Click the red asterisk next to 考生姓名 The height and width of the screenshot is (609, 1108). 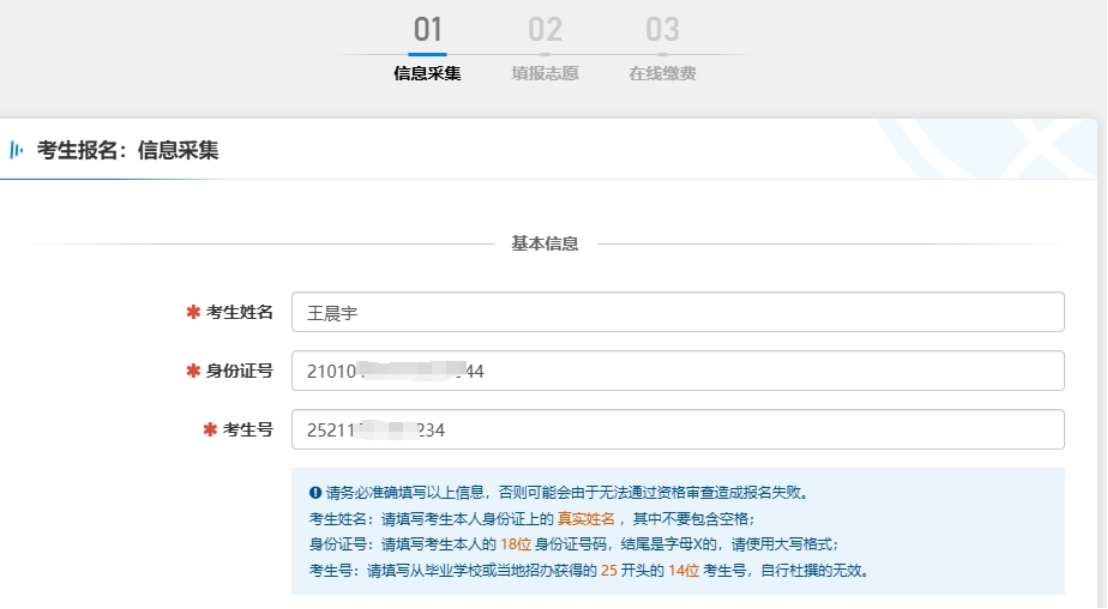click(x=193, y=312)
